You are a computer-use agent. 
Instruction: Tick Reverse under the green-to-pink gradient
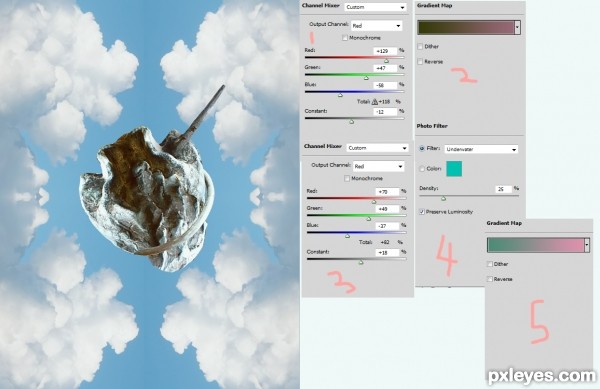coord(489,279)
